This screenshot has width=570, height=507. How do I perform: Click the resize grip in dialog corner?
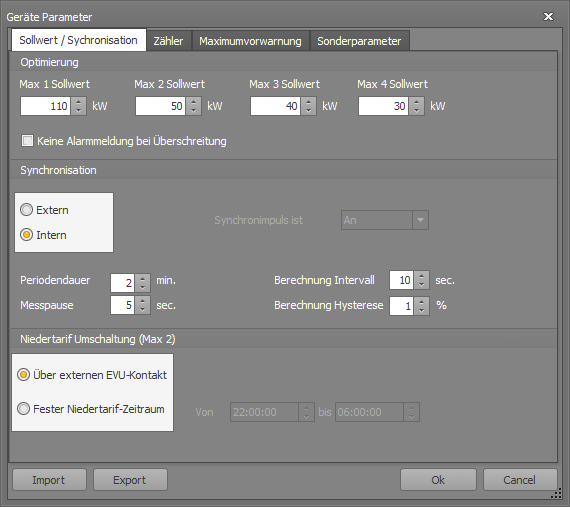[x=557, y=494]
